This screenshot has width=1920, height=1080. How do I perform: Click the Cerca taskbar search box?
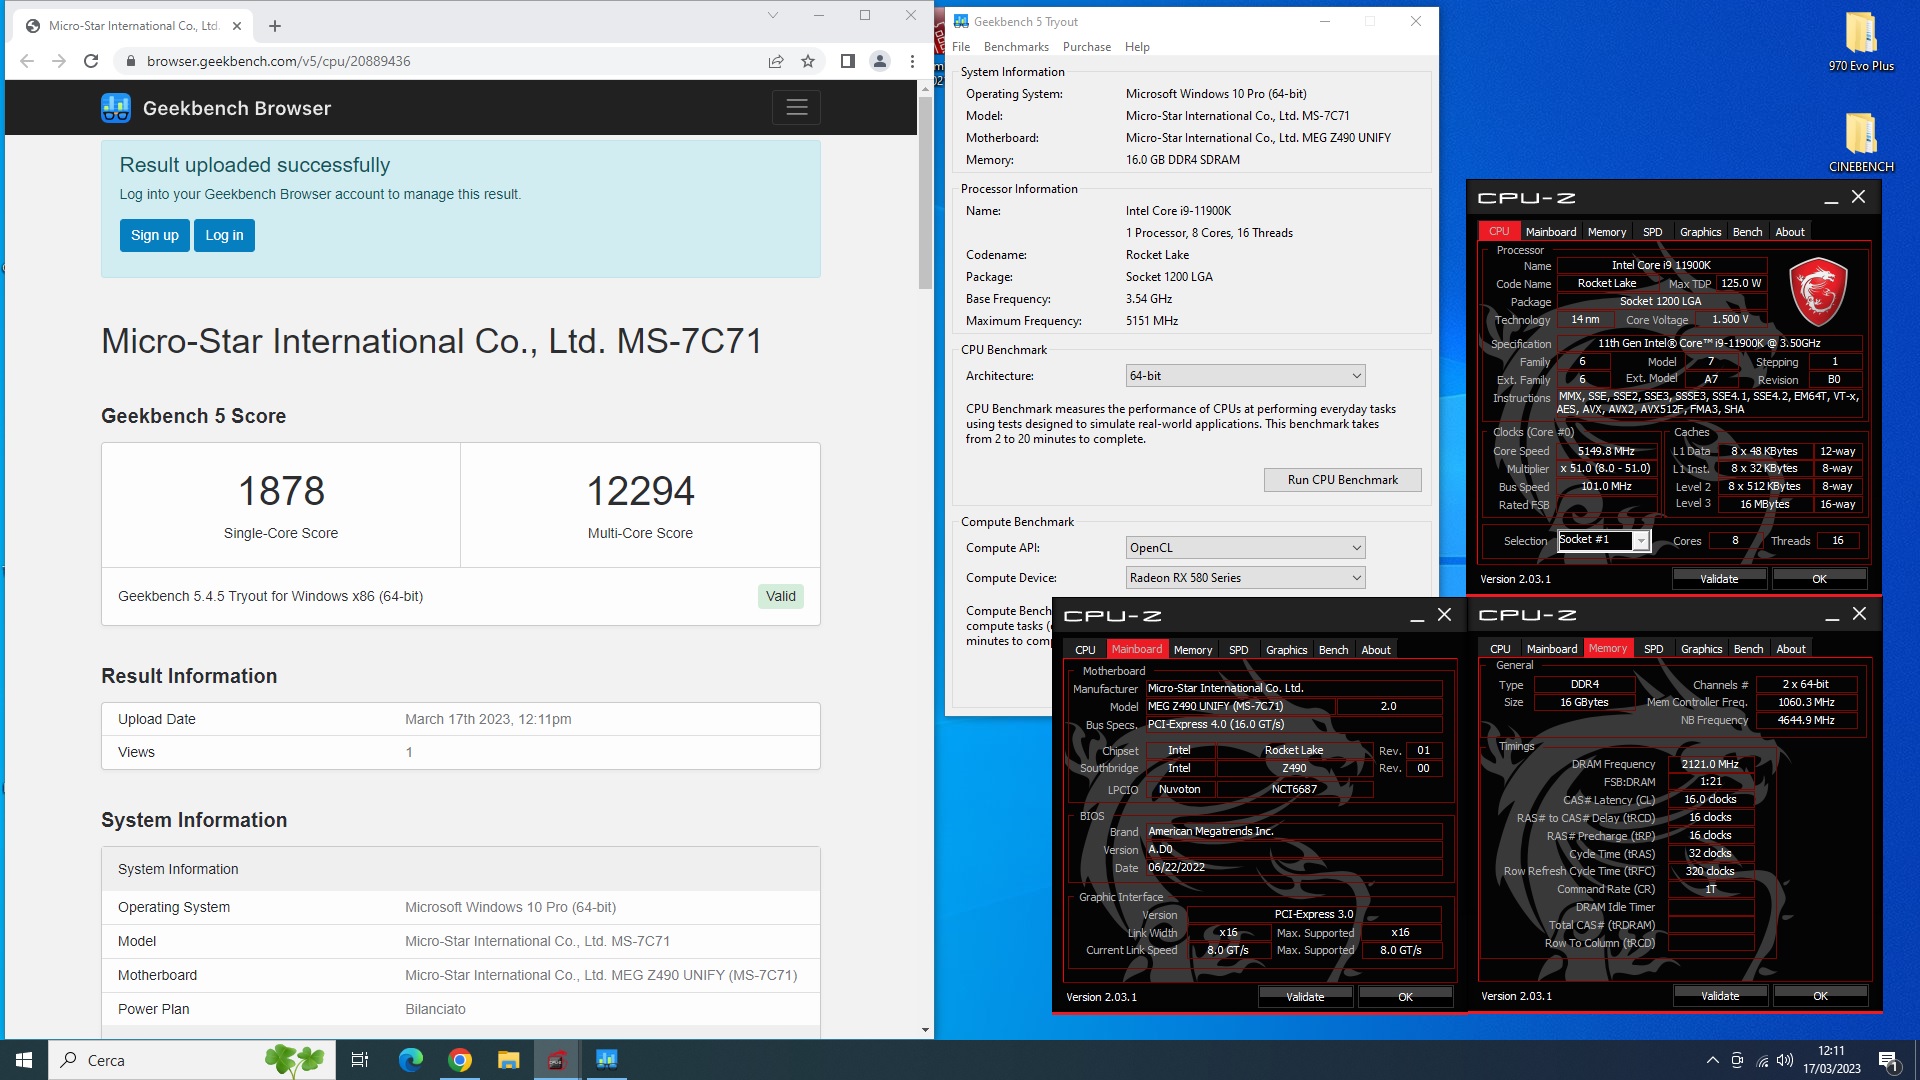[192, 1060]
